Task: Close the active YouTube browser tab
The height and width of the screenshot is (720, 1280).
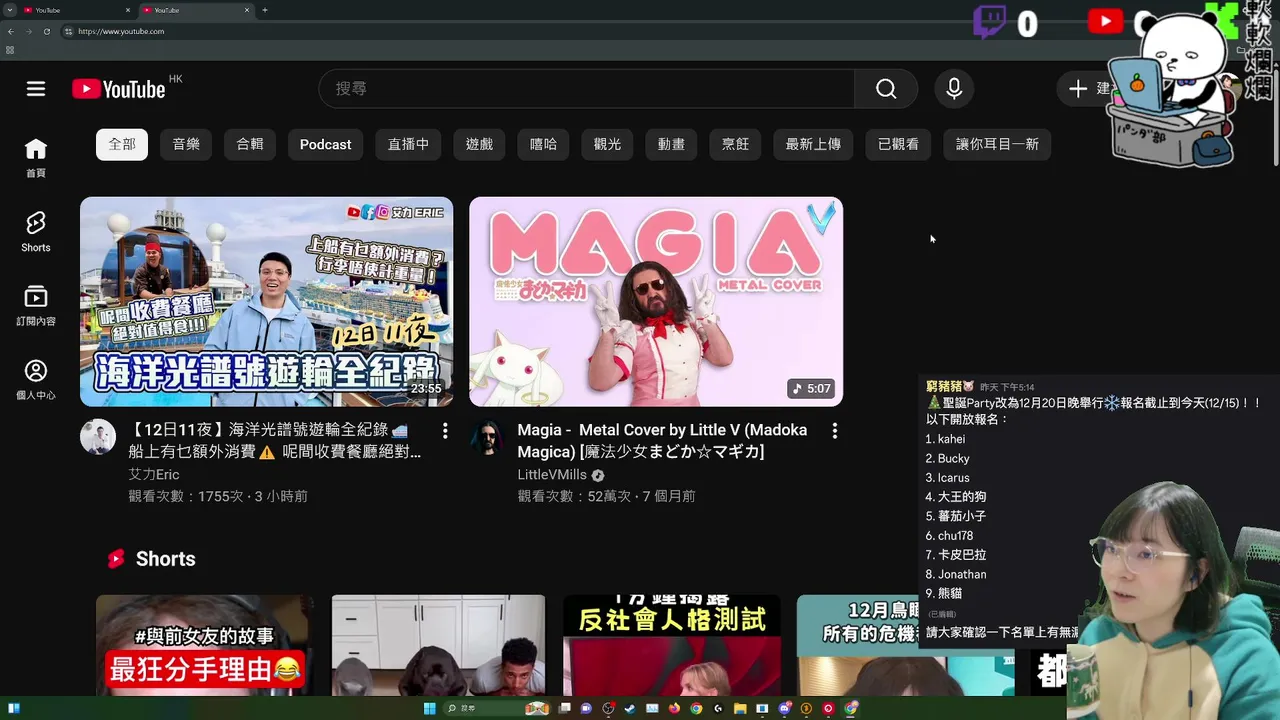Action: (247, 10)
